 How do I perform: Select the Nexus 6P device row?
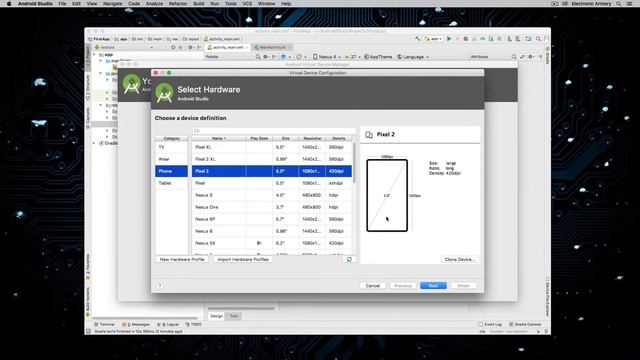coord(272,219)
